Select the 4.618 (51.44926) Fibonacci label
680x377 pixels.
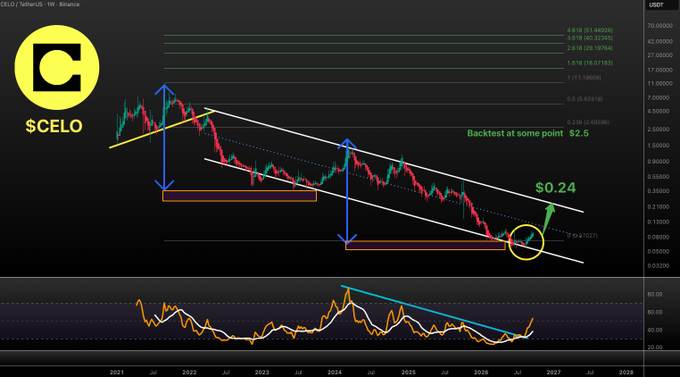tap(590, 30)
